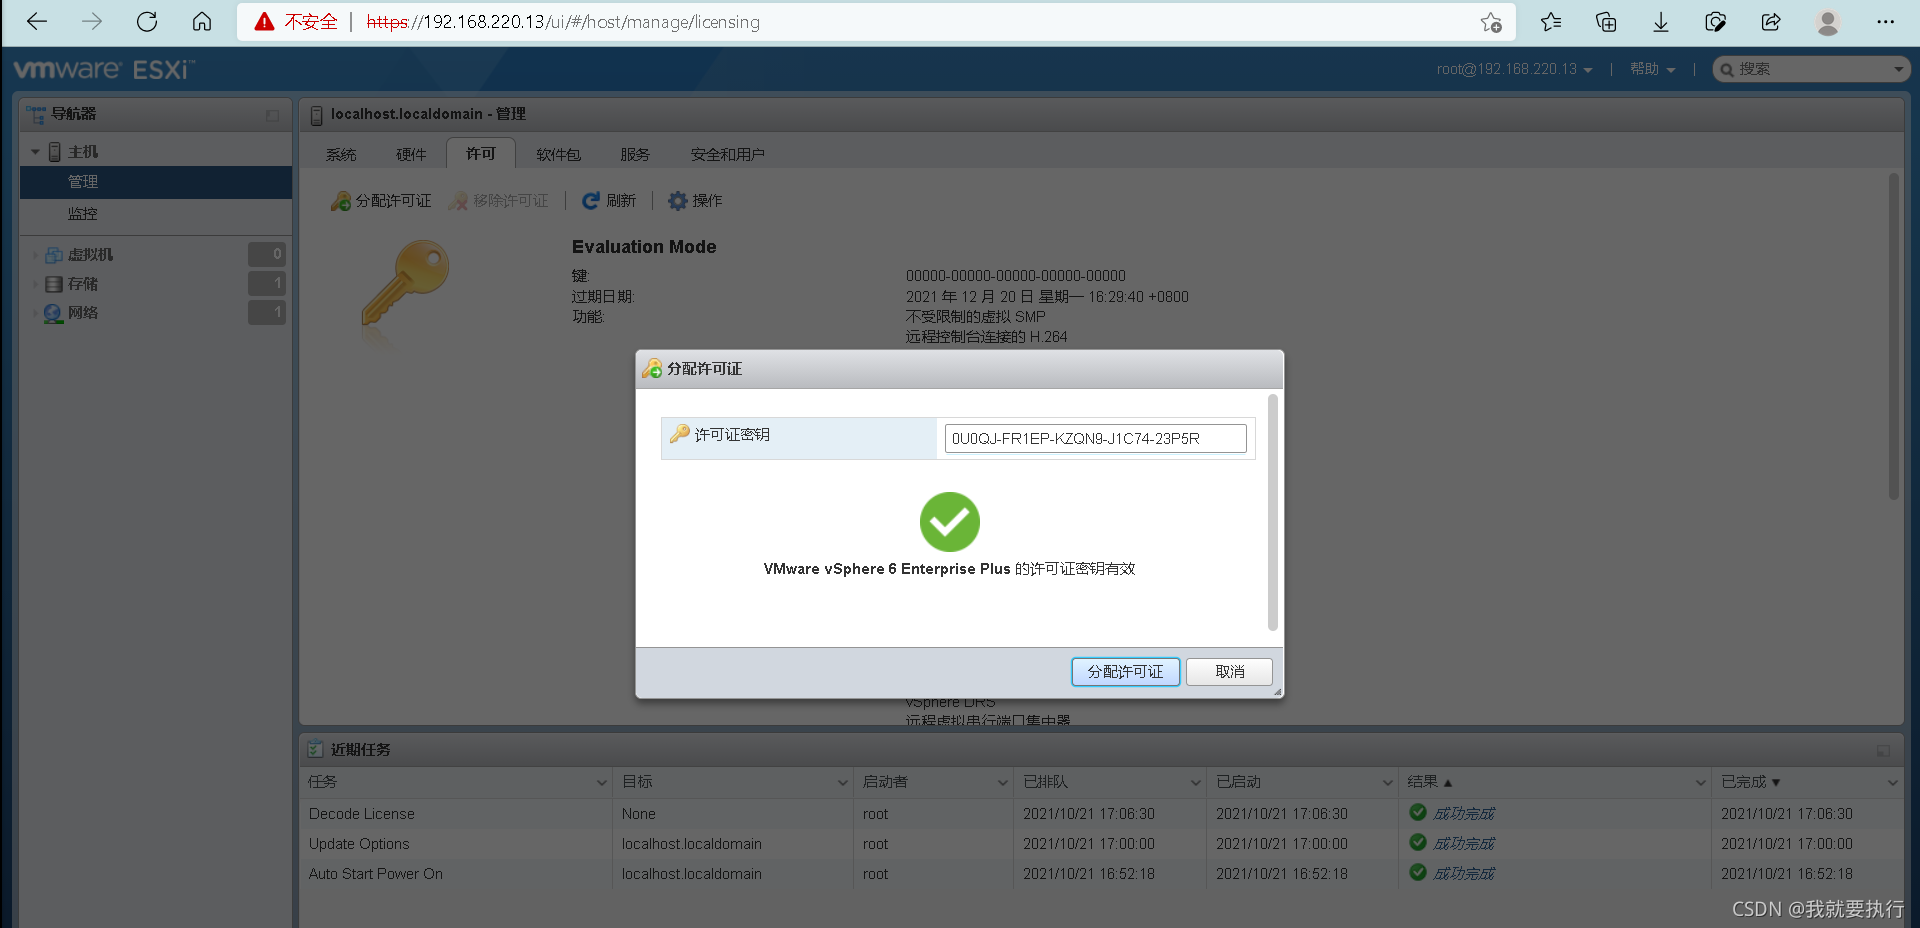Open browser home page icon
The width and height of the screenshot is (1920, 928).
point(202,22)
